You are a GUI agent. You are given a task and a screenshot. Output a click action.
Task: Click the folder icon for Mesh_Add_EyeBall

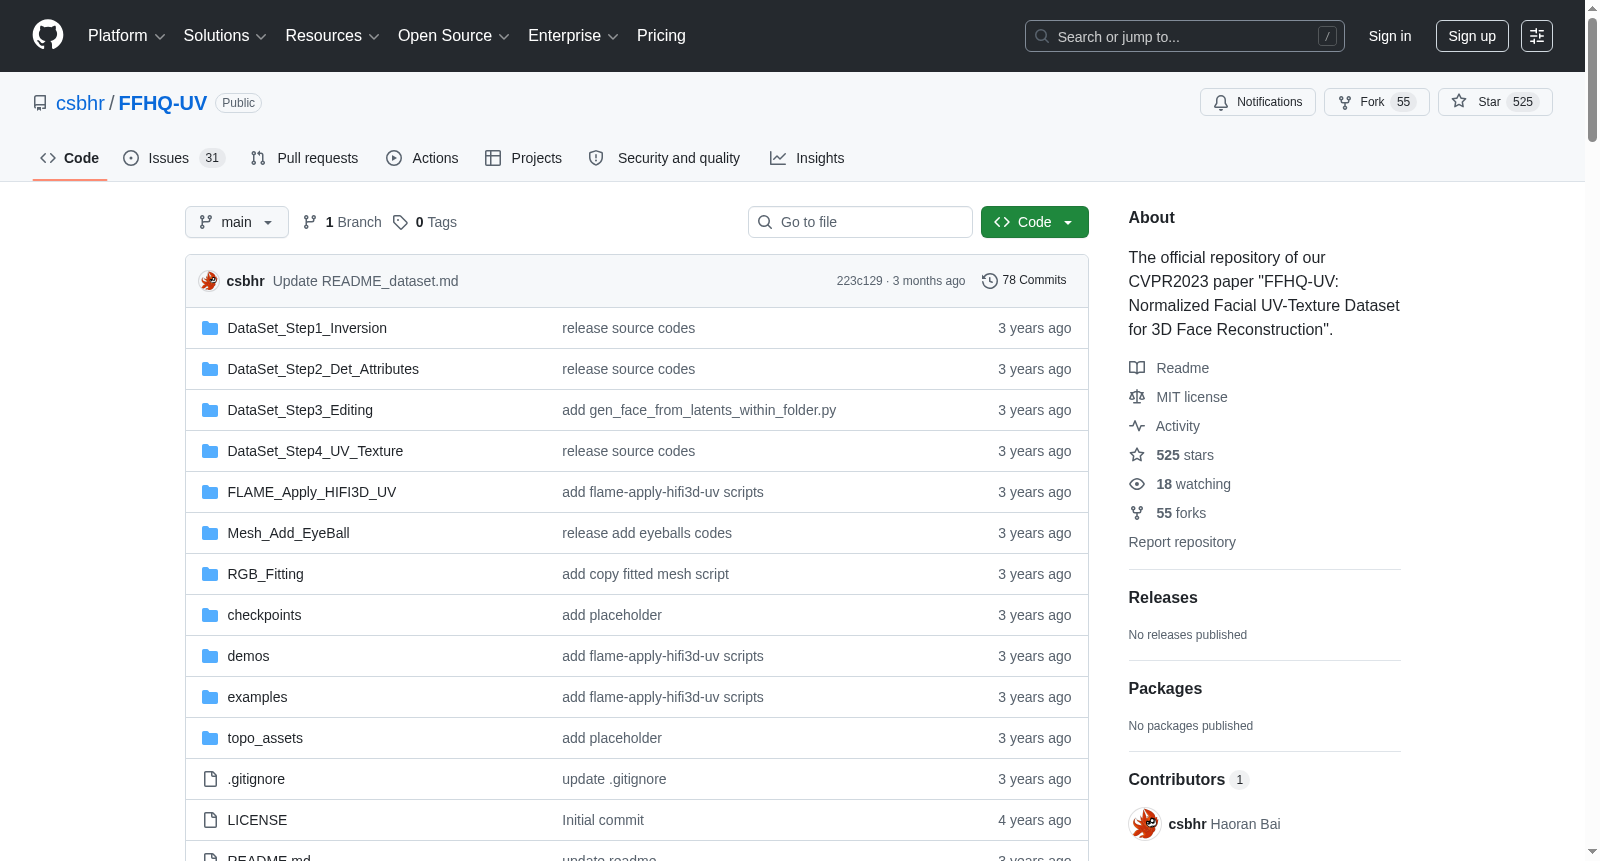(210, 533)
